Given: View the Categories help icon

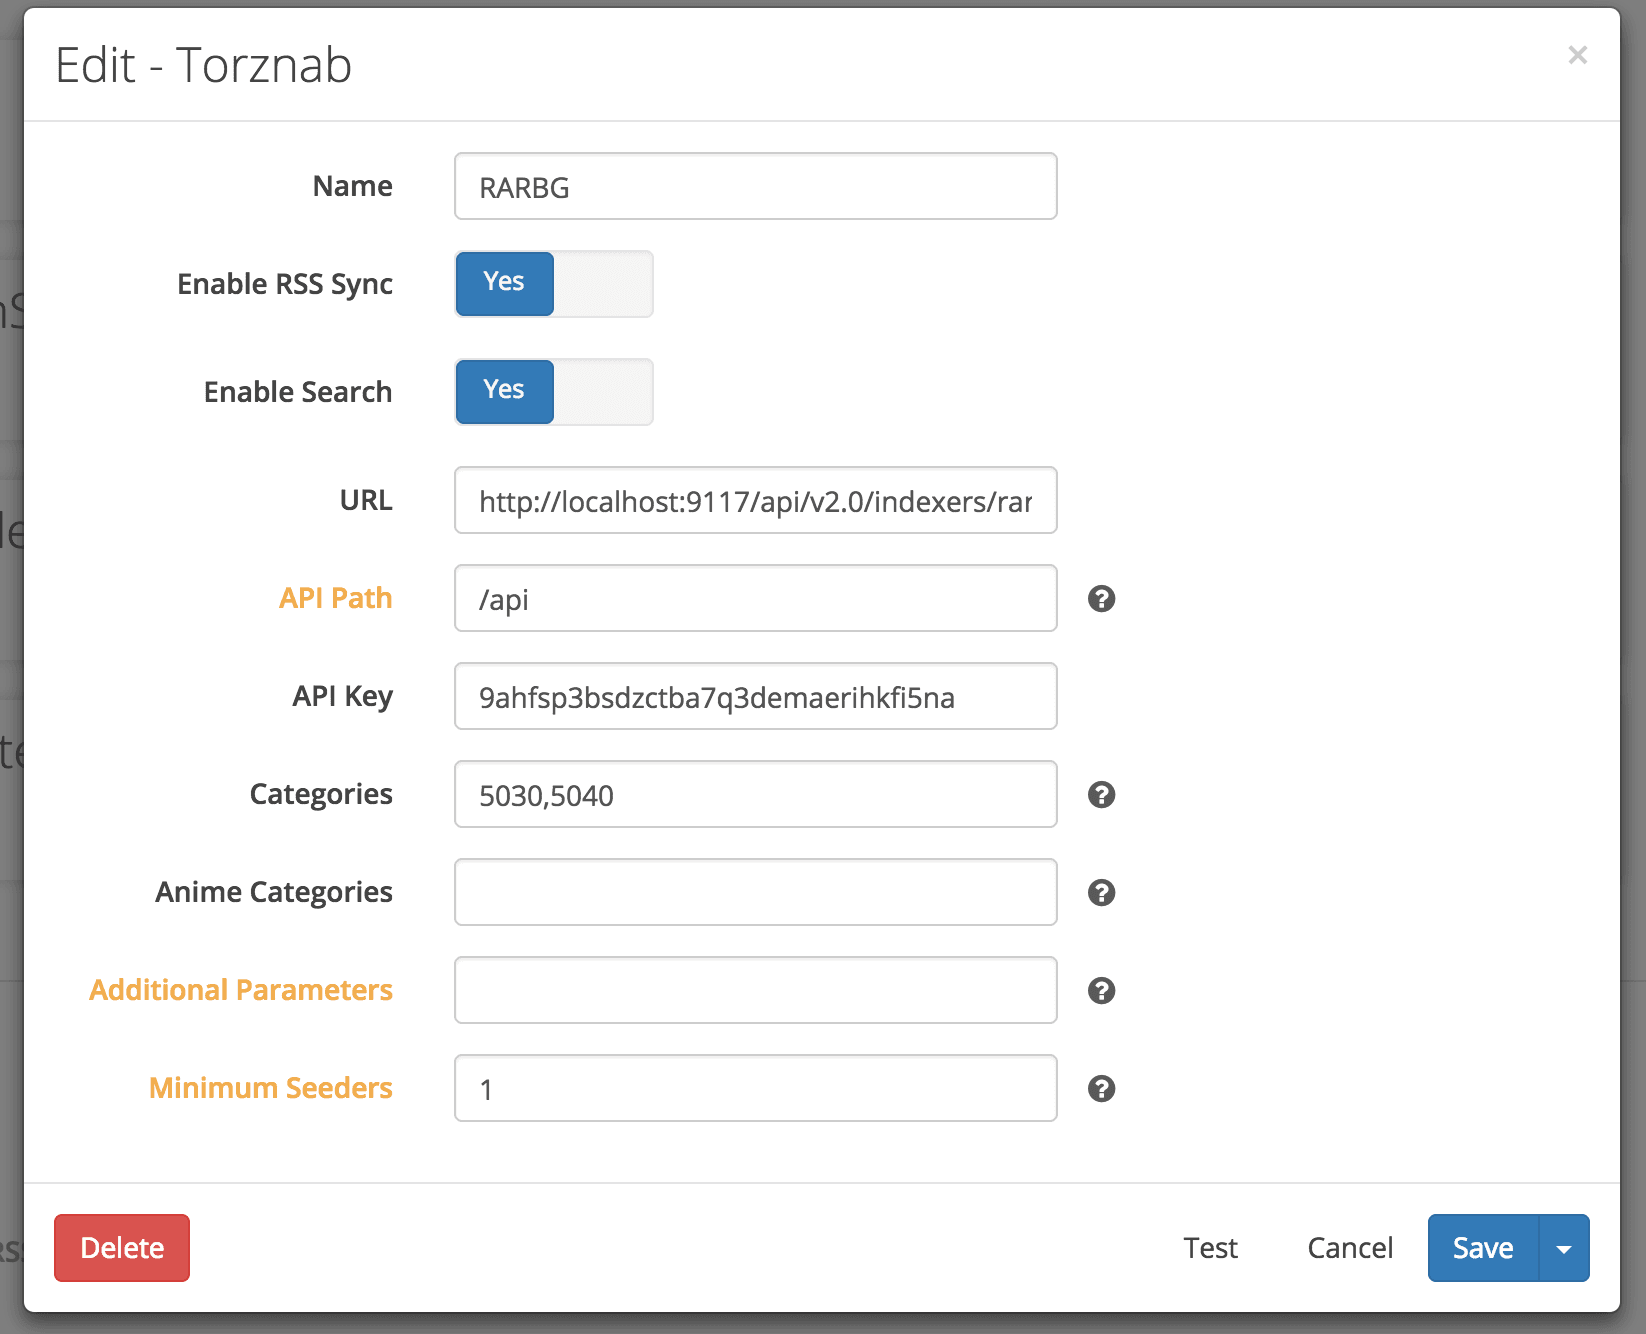Looking at the screenshot, I should [x=1101, y=795].
